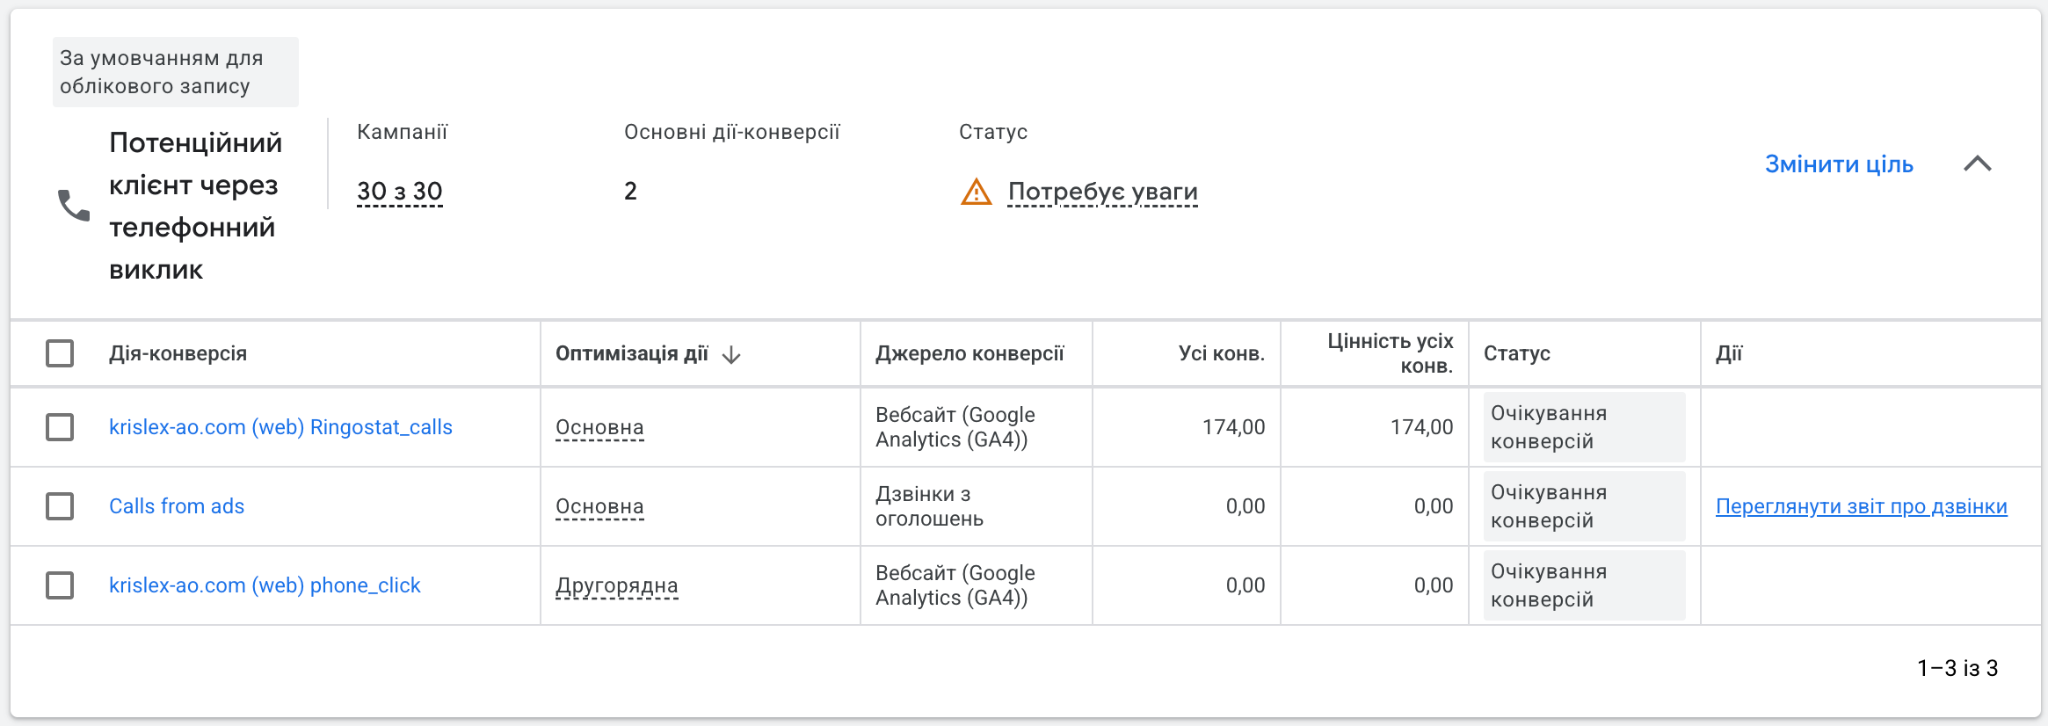
Task: Open the Змінити ціль link
Action: (x=1839, y=164)
